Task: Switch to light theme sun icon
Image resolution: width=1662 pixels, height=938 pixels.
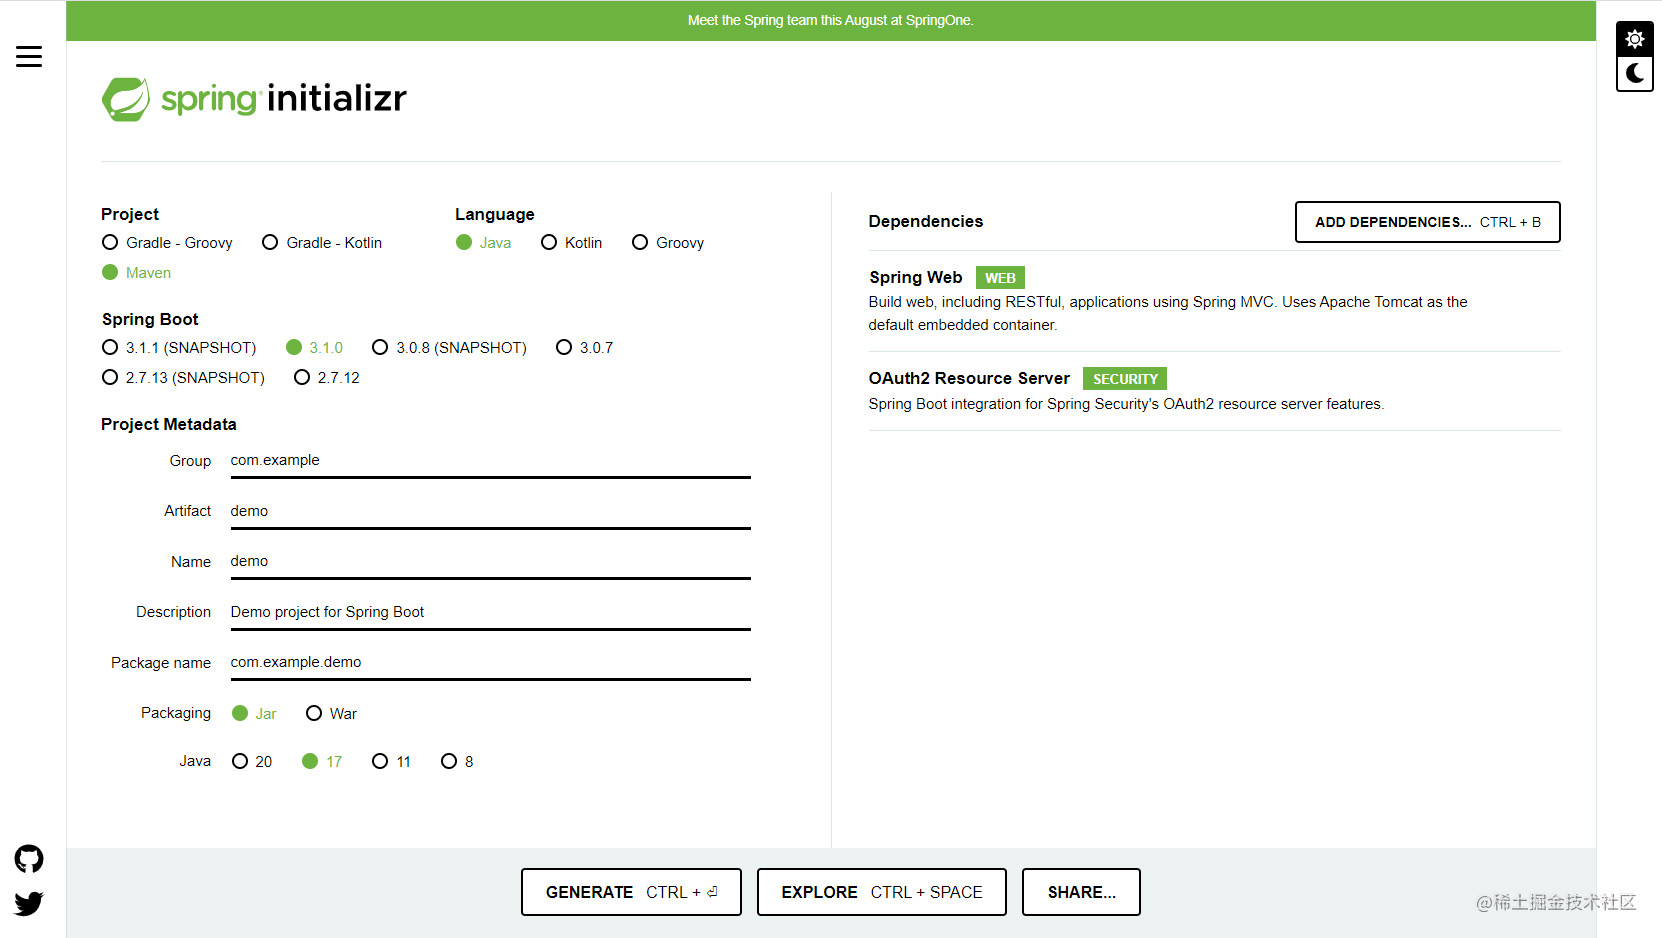Action: 1634,39
